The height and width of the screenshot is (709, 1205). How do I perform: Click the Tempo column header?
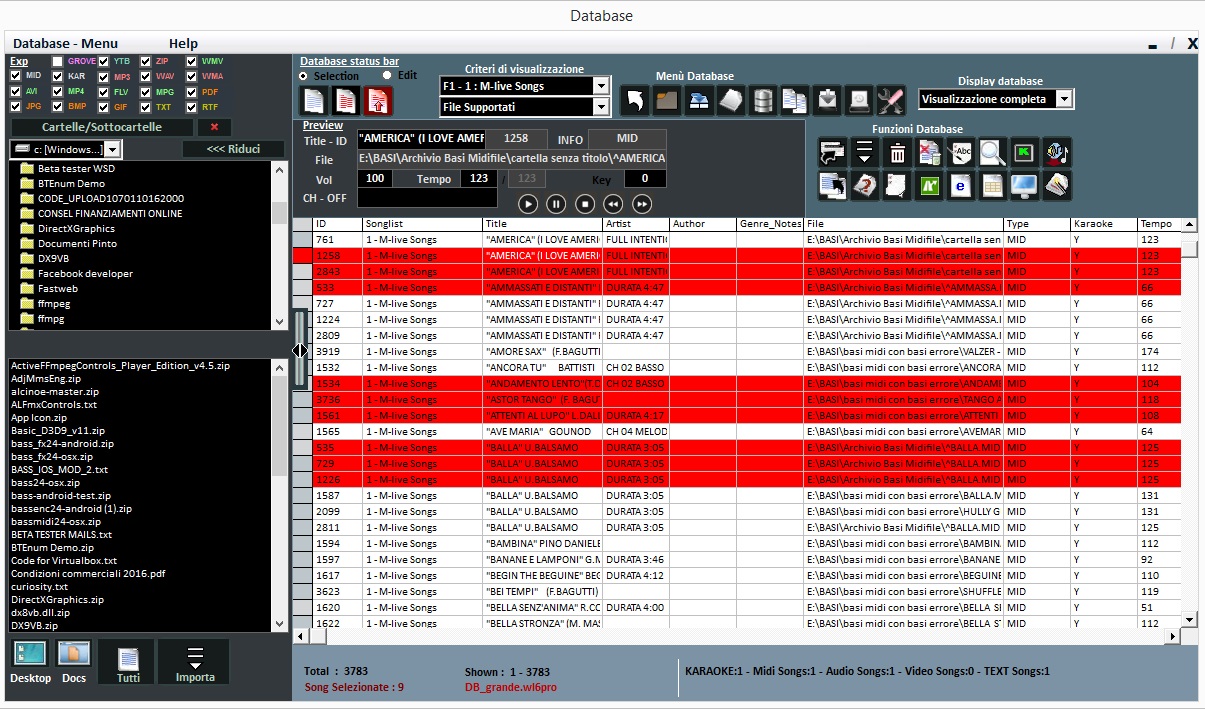click(x=1160, y=224)
